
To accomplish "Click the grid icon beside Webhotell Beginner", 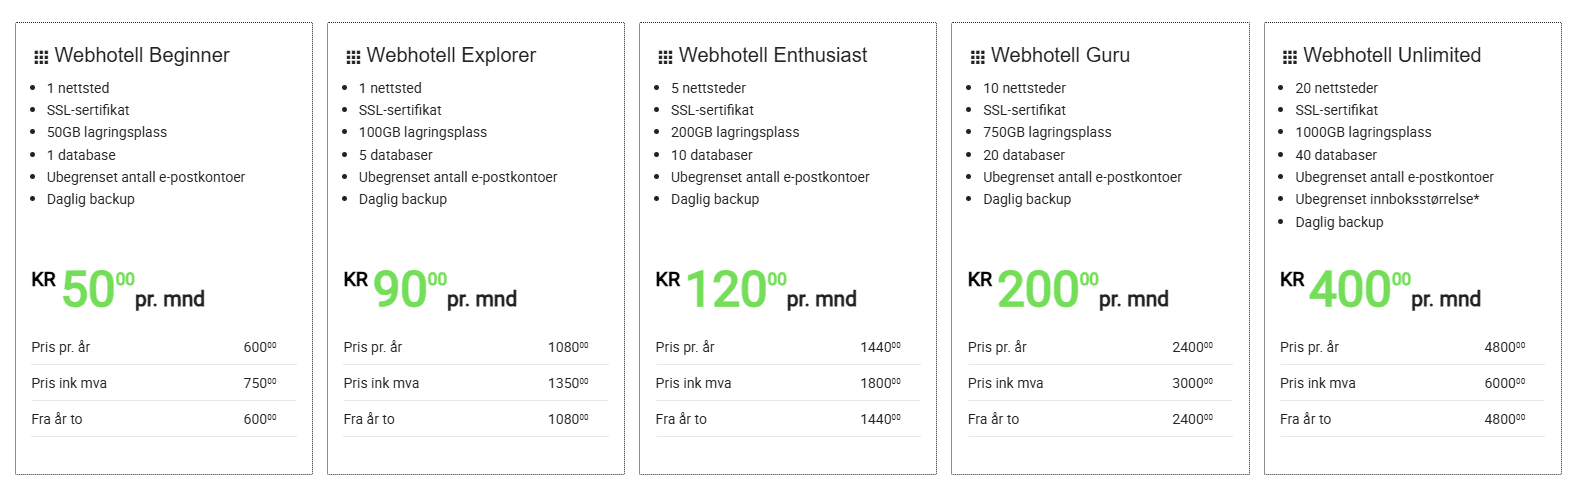I will [x=41, y=57].
